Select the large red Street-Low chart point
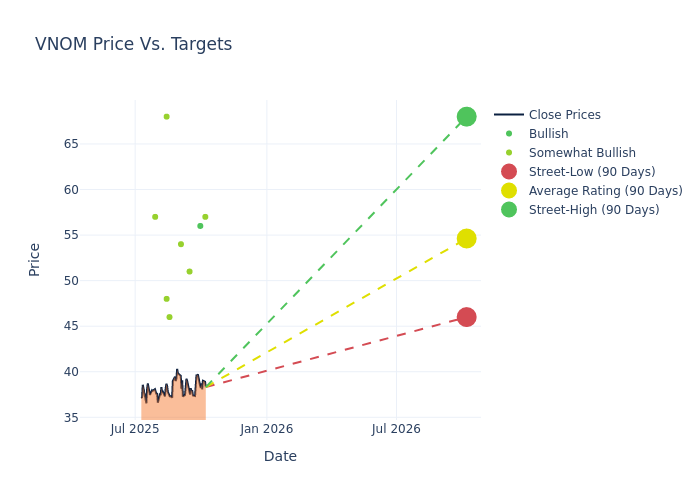The width and height of the screenshot is (700, 500). (466, 317)
